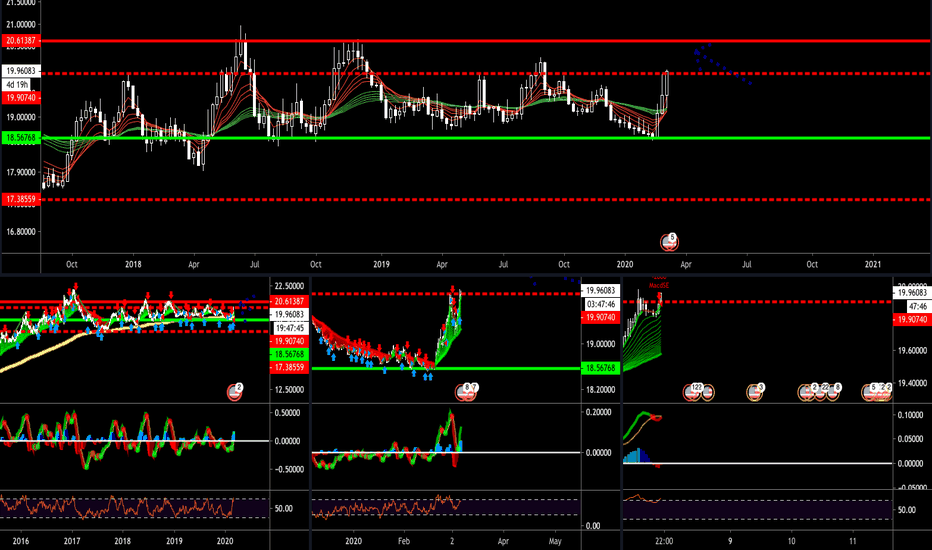This screenshot has height=550, width=932.
Task: Click the event marker badged 5 near the right edge
Action: (x=870, y=392)
